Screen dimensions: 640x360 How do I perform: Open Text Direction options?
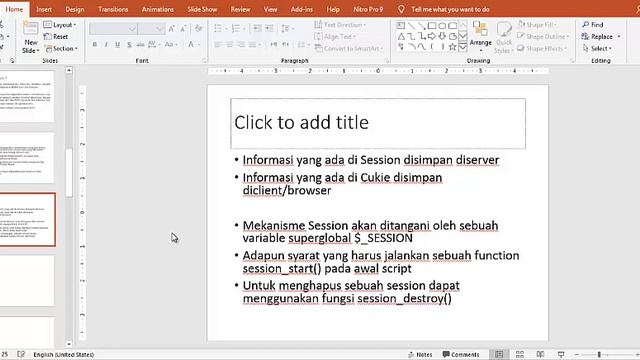[x=340, y=25]
